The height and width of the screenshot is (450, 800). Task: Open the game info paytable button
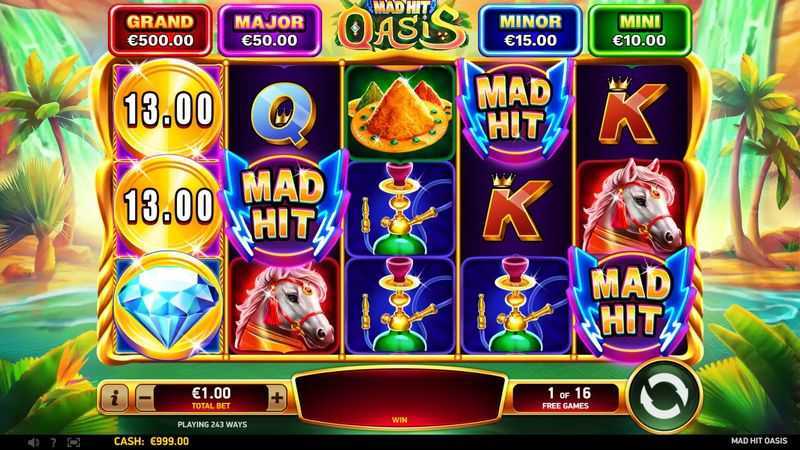click(114, 398)
